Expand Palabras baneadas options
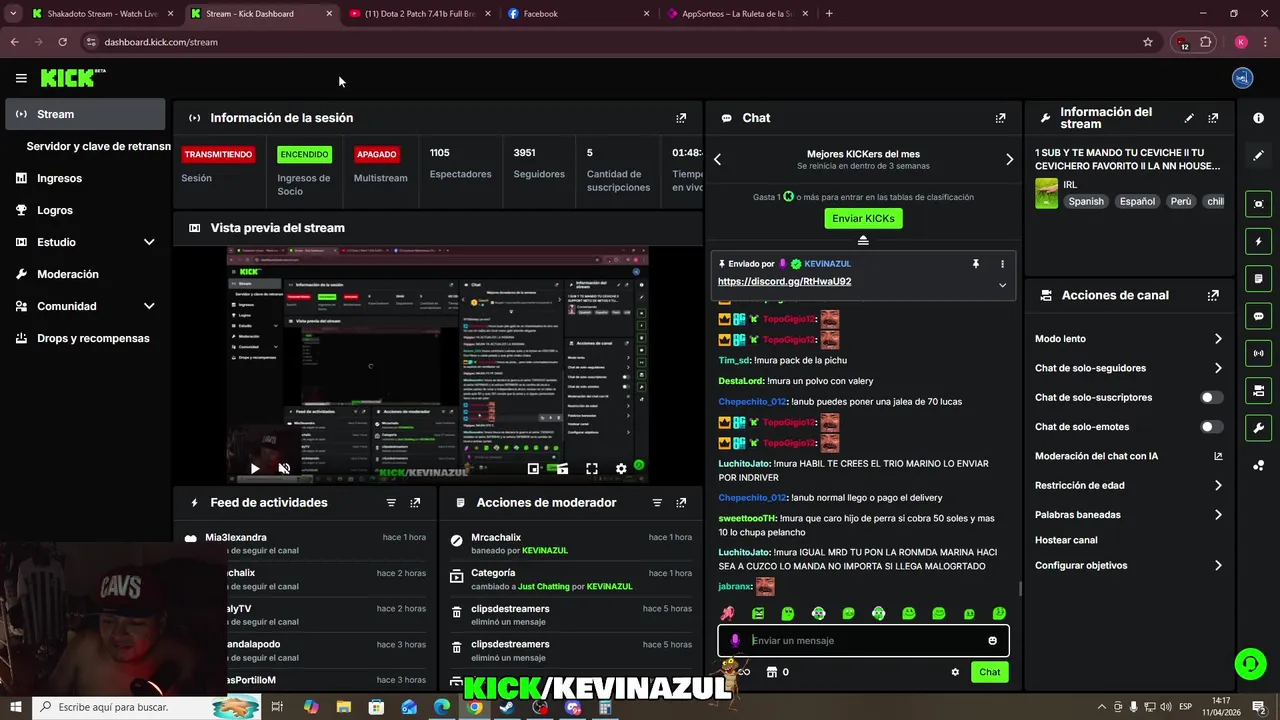Image resolution: width=1280 pixels, height=720 pixels. click(1218, 515)
